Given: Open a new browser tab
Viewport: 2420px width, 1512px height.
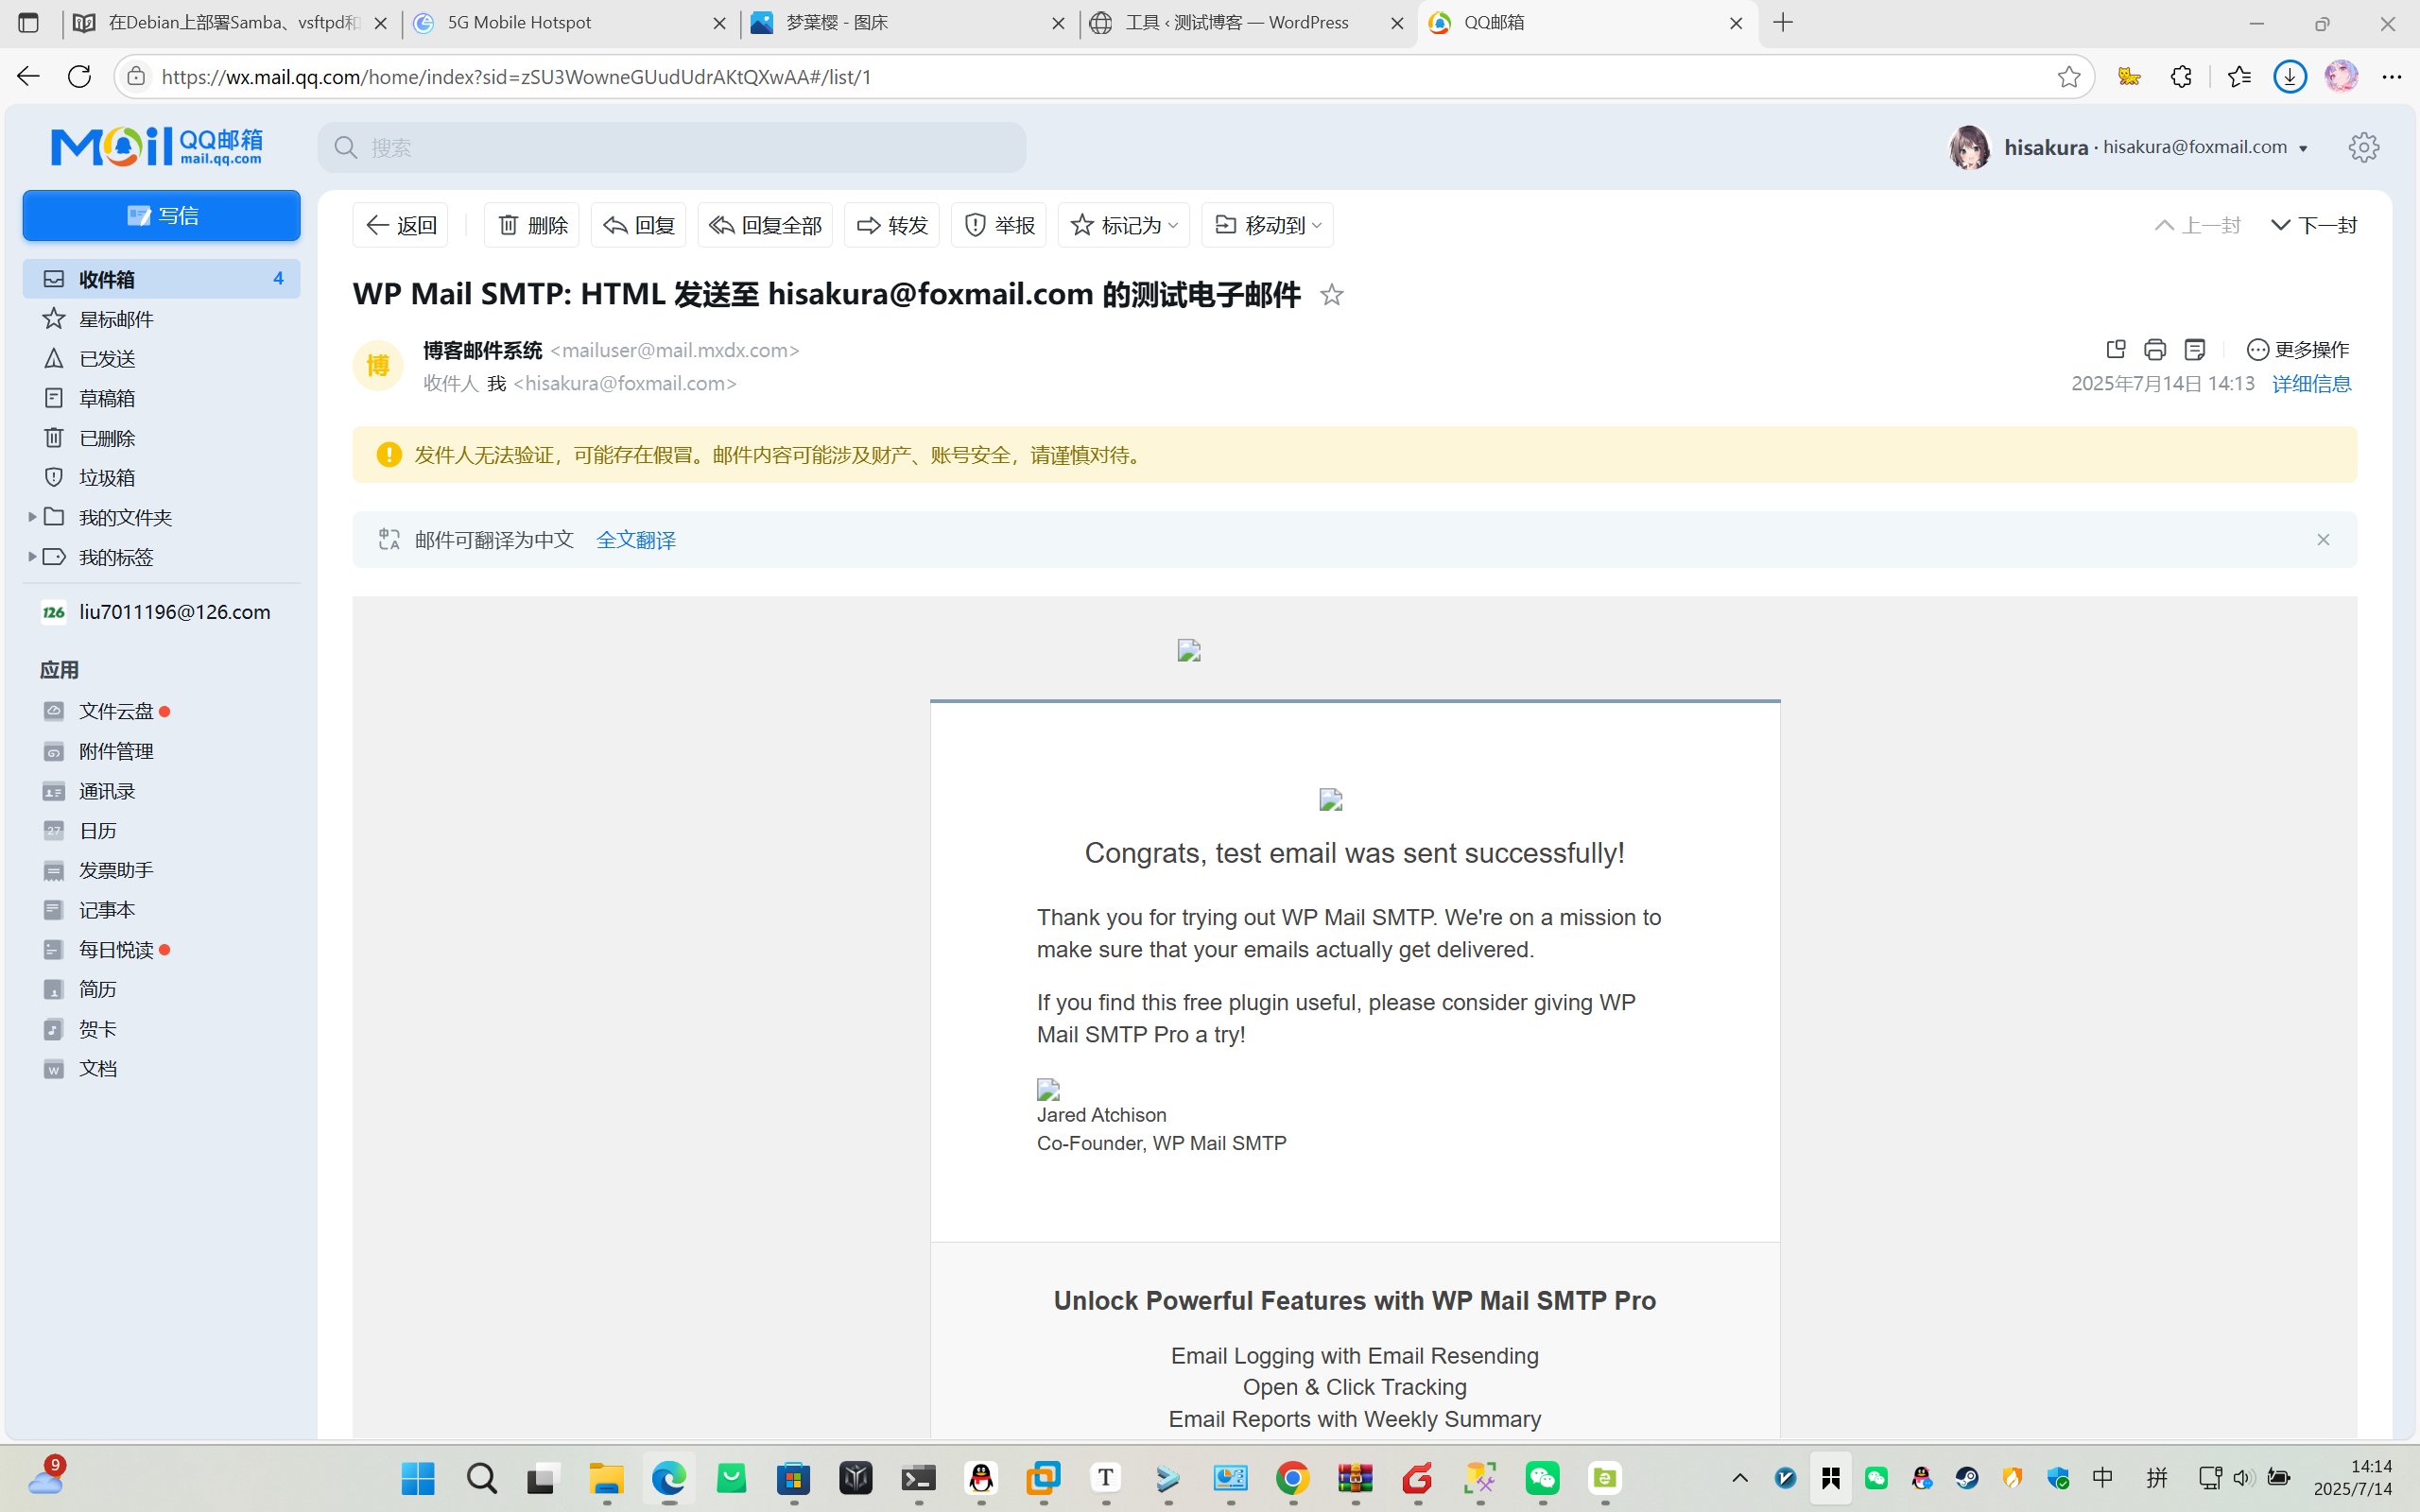Looking at the screenshot, I should point(1783,23).
